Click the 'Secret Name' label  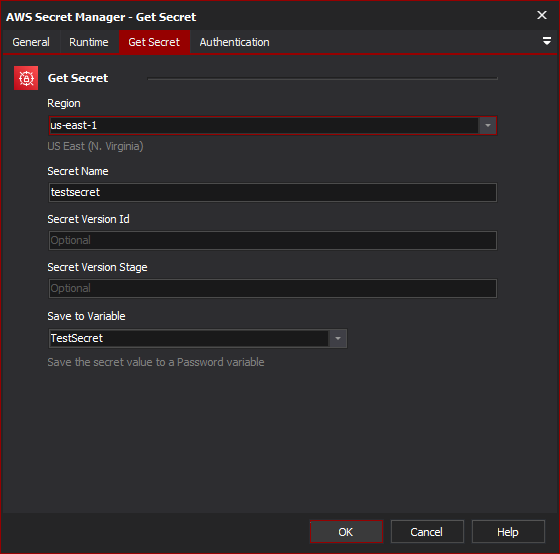[78, 171]
